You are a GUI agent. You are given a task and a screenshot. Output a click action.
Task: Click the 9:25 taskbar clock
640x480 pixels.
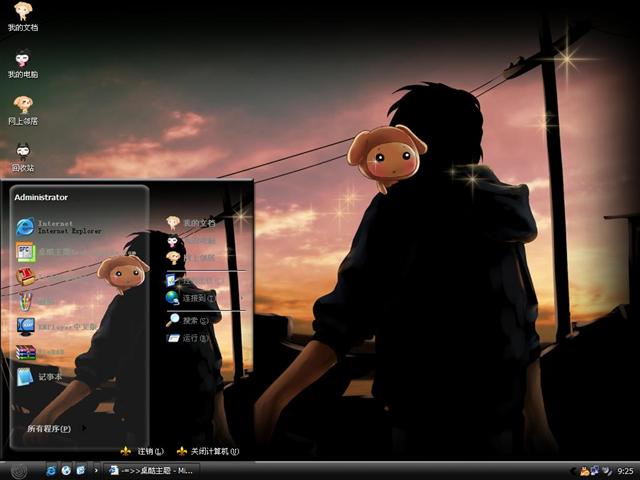(x=625, y=471)
